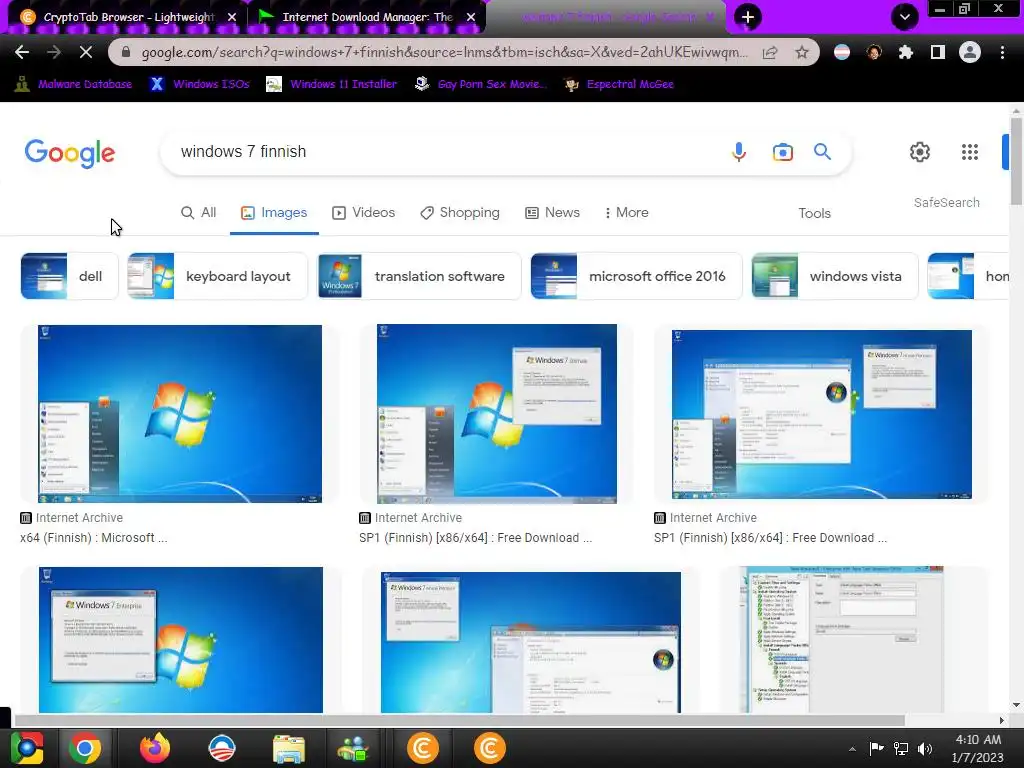Open the Google apps grid
Image resolution: width=1024 pixels, height=768 pixels.
(970, 152)
